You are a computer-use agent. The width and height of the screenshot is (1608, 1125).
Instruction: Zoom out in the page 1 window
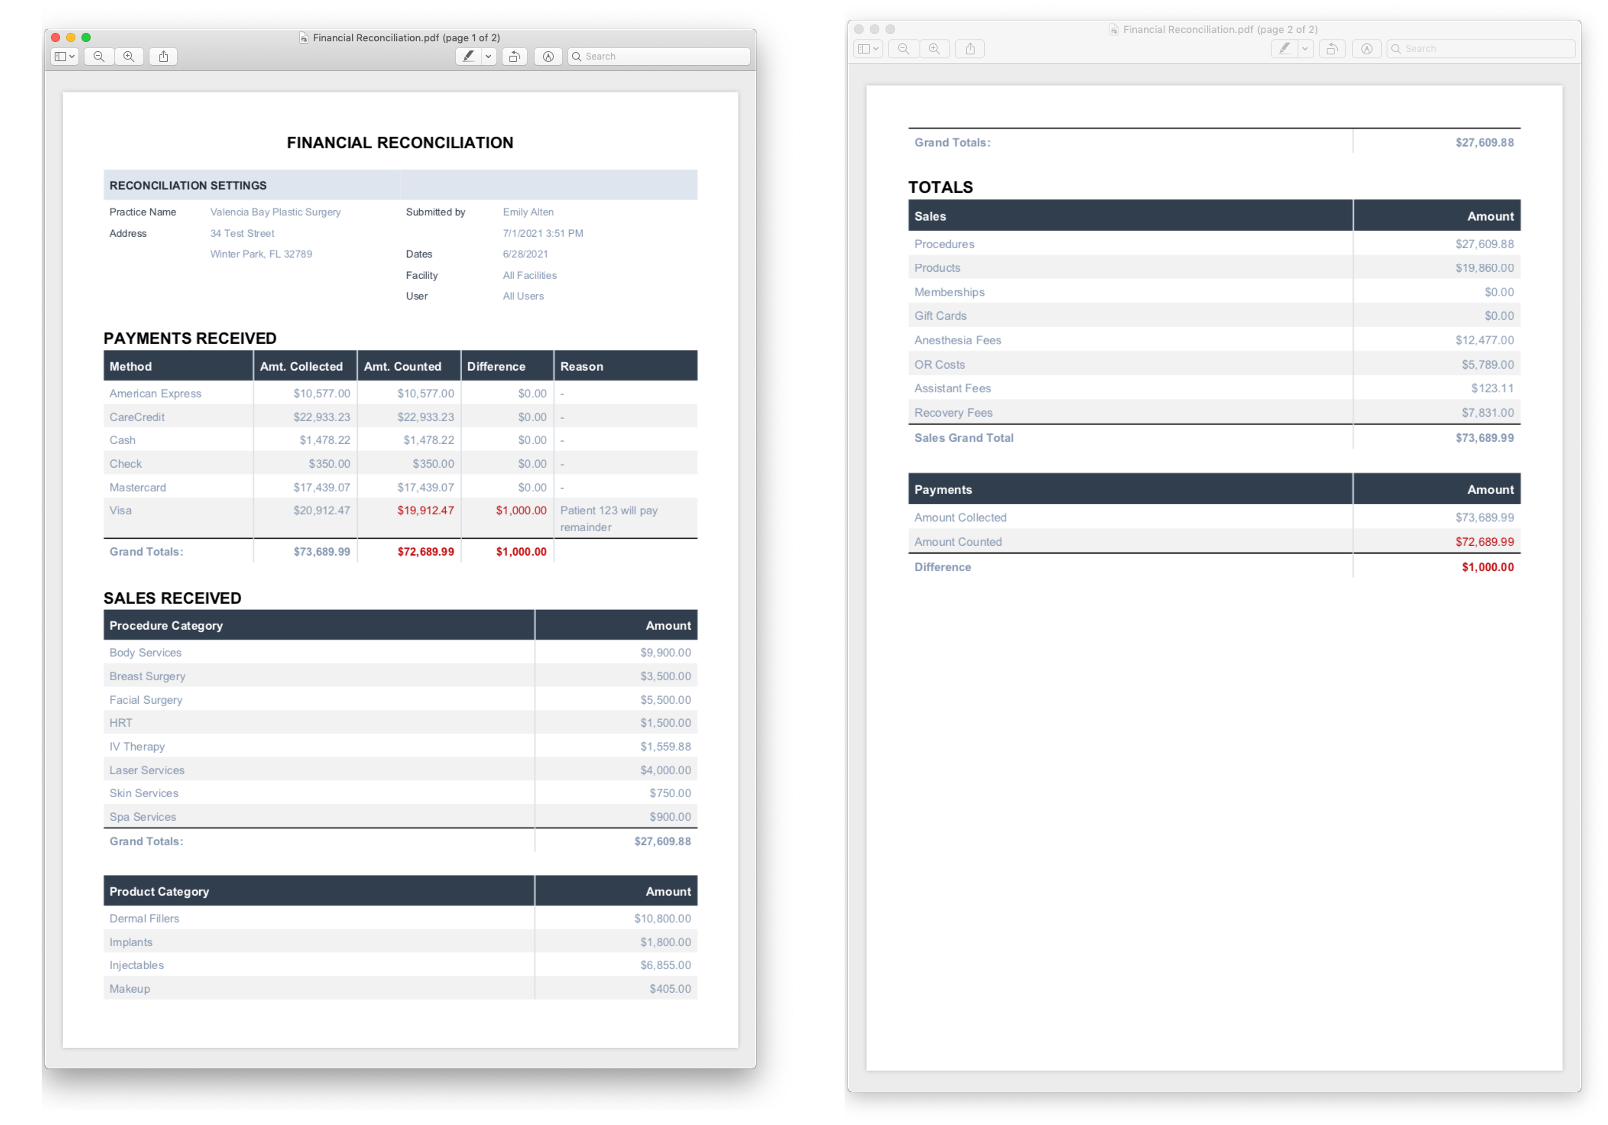[x=98, y=57]
